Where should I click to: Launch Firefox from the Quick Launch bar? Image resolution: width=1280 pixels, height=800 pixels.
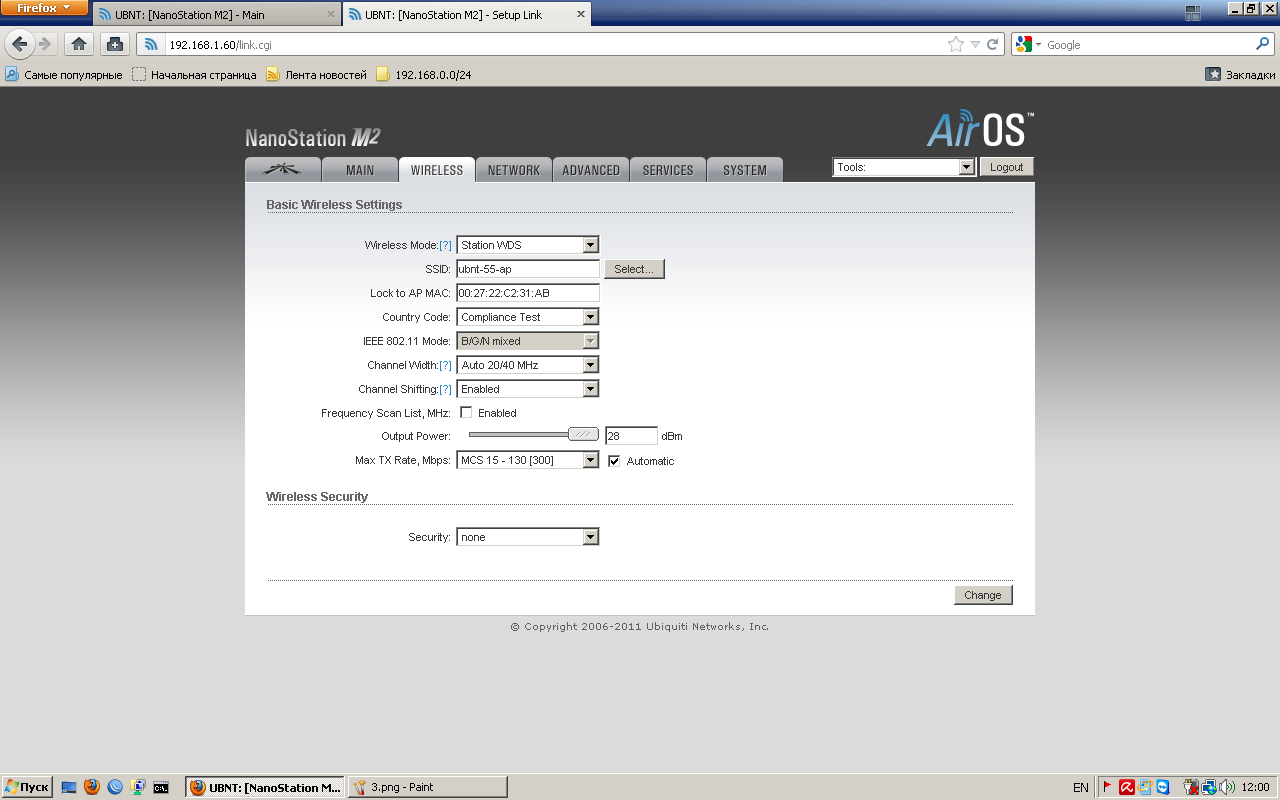pos(92,787)
